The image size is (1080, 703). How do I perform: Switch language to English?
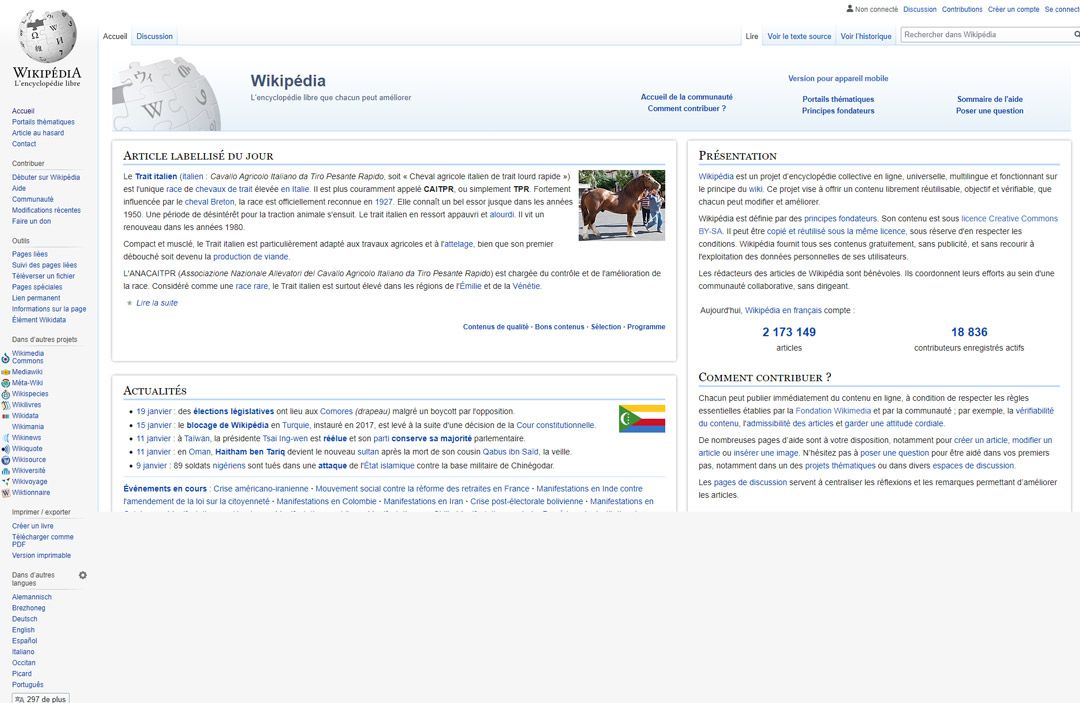pyautogui.click(x=23, y=630)
